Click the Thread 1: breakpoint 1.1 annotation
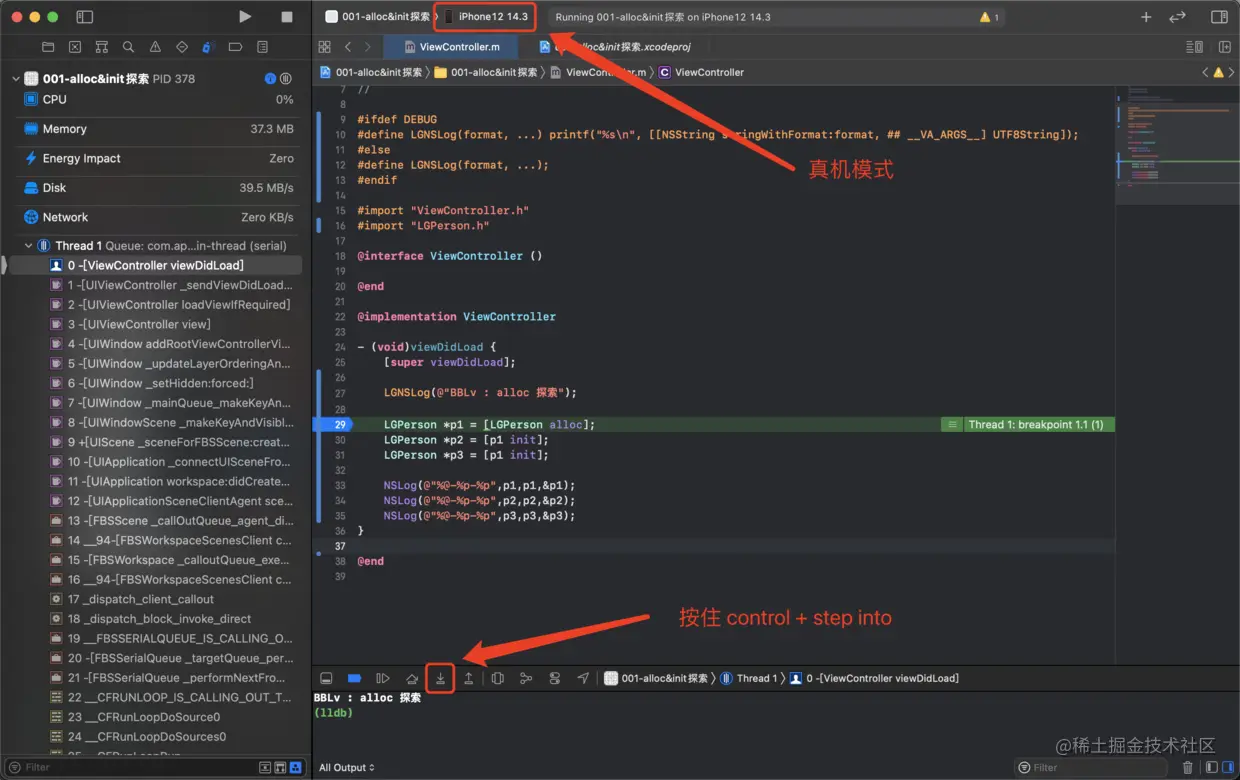This screenshot has height=780, width=1240. coord(1035,425)
